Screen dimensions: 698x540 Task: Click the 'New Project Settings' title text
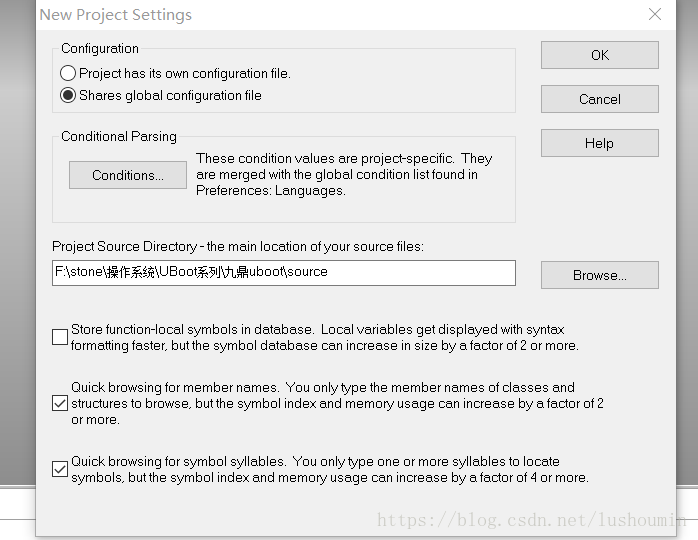[x=116, y=15]
